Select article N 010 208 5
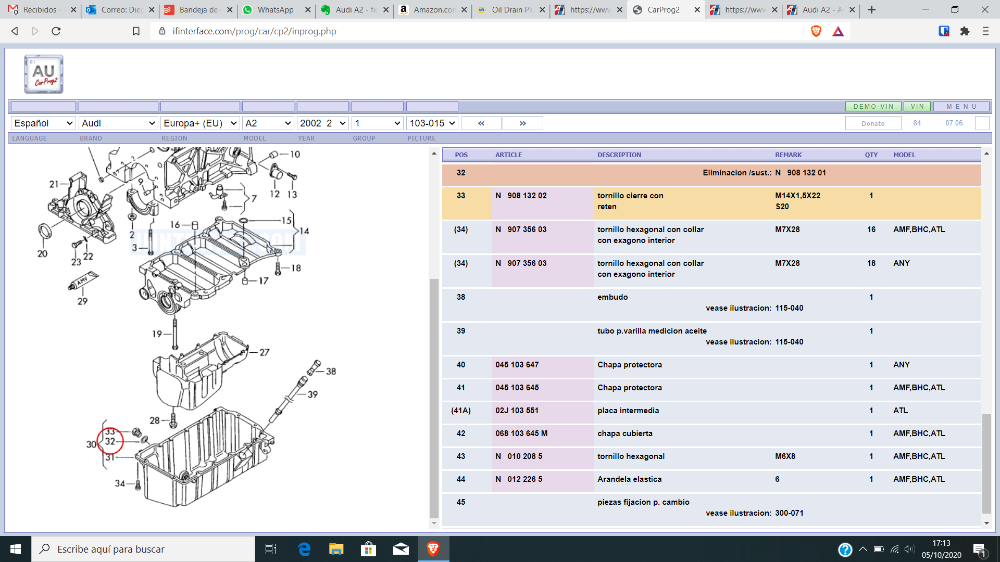The height and width of the screenshot is (562, 1000). 518,457
